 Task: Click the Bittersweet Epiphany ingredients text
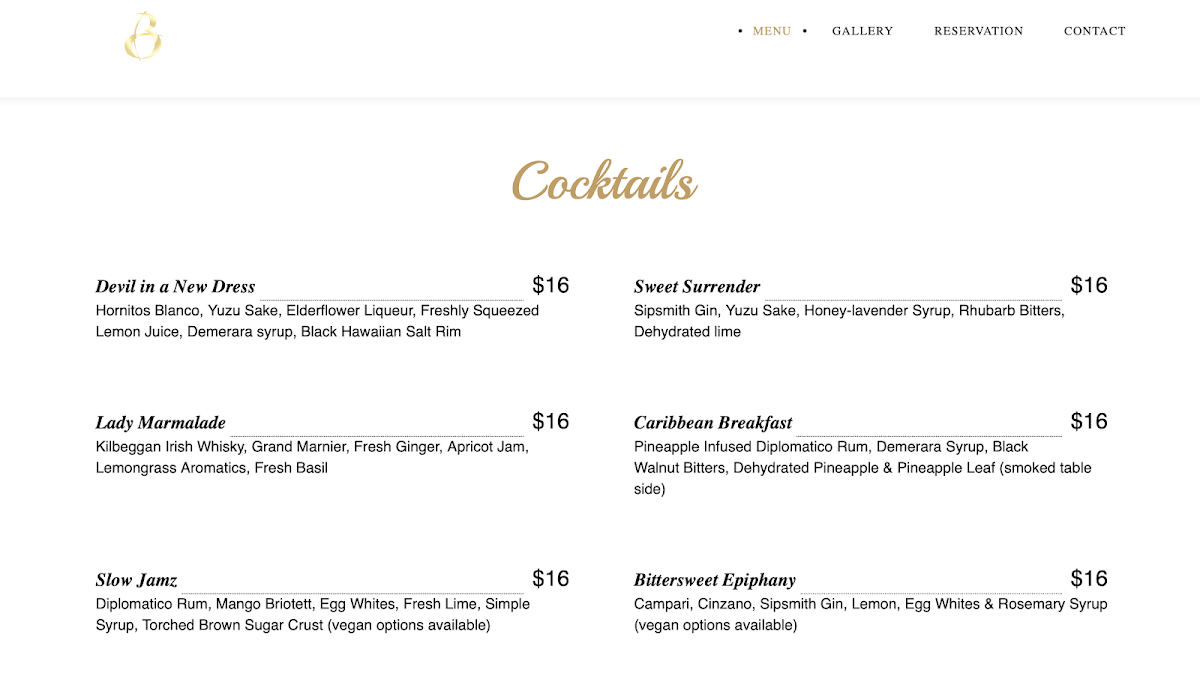point(870,615)
